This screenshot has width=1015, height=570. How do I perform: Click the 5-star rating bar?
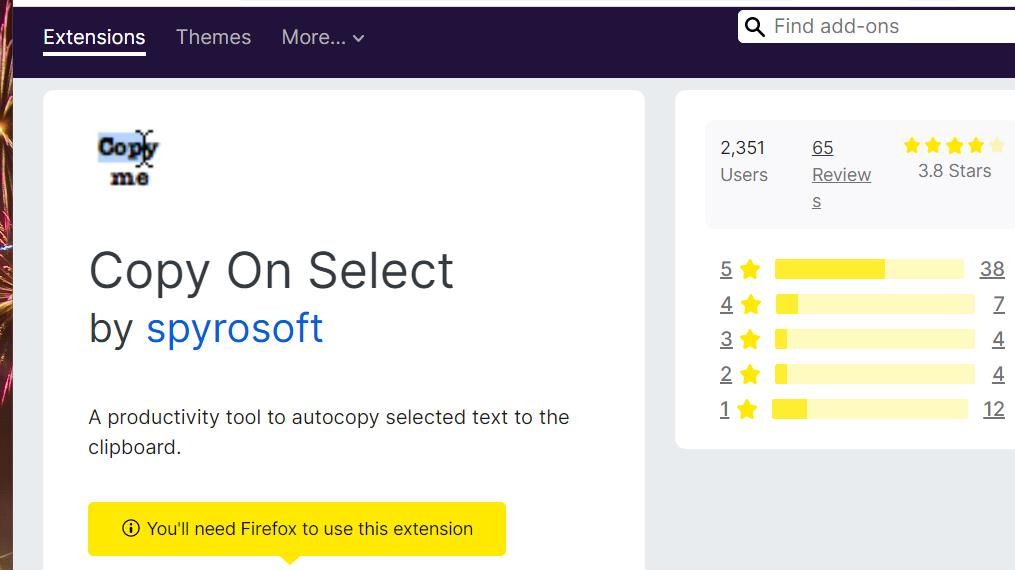pos(868,269)
